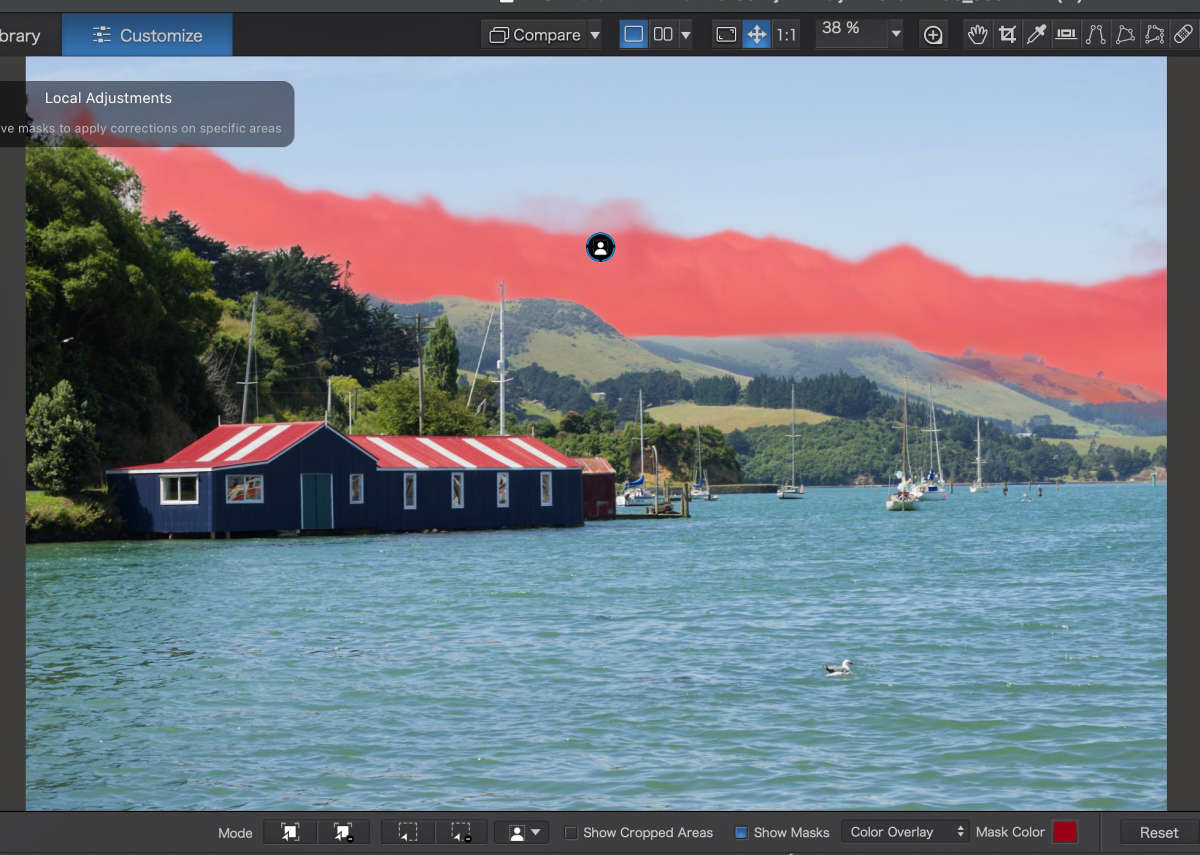Screen dimensions: 1200x855
Task: Switch to fit-on-screen view icon
Action: coord(727,35)
